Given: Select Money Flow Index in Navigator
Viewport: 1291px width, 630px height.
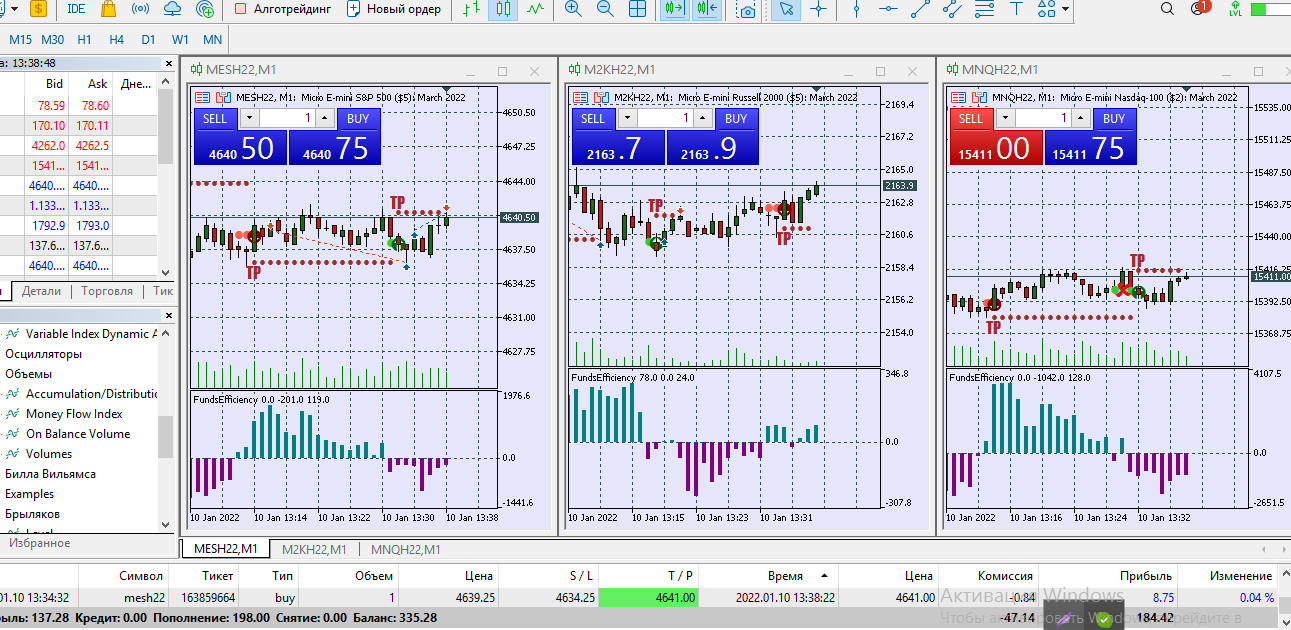Looking at the screenshot, I should [x=74, y=414].
